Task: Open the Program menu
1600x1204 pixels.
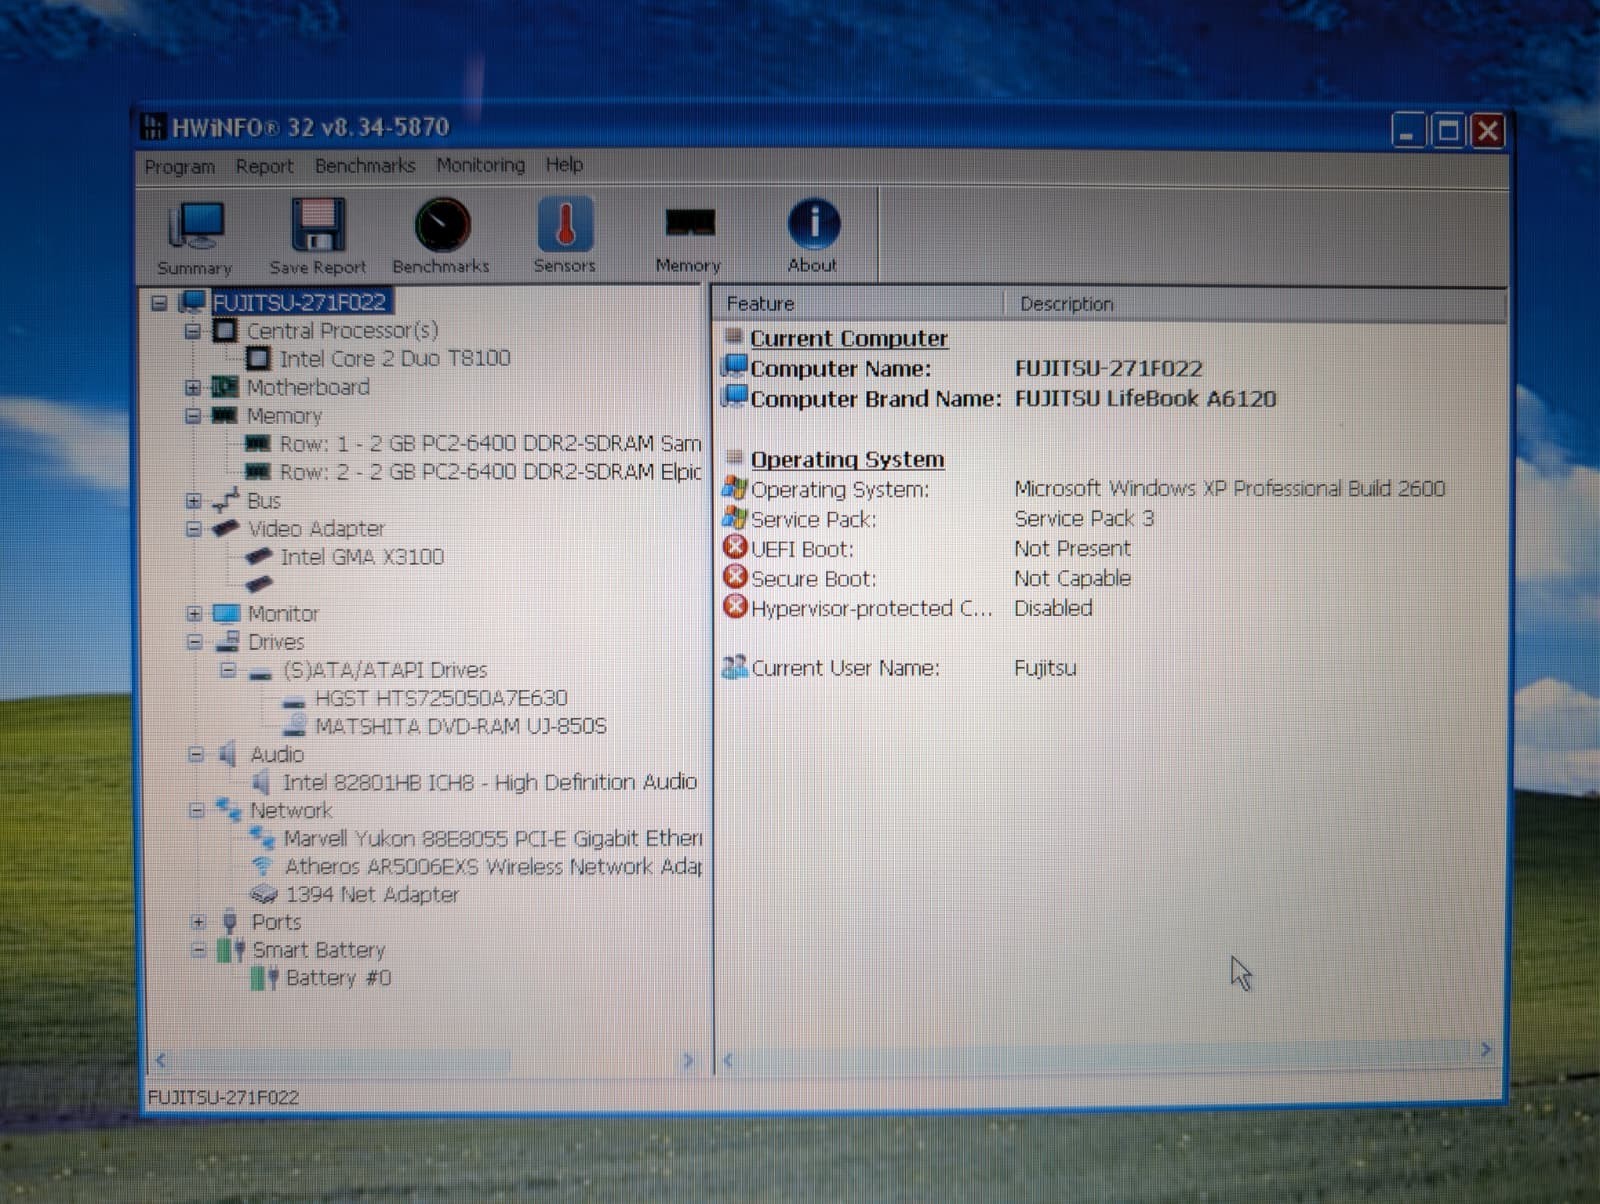Action: (180, 166)
